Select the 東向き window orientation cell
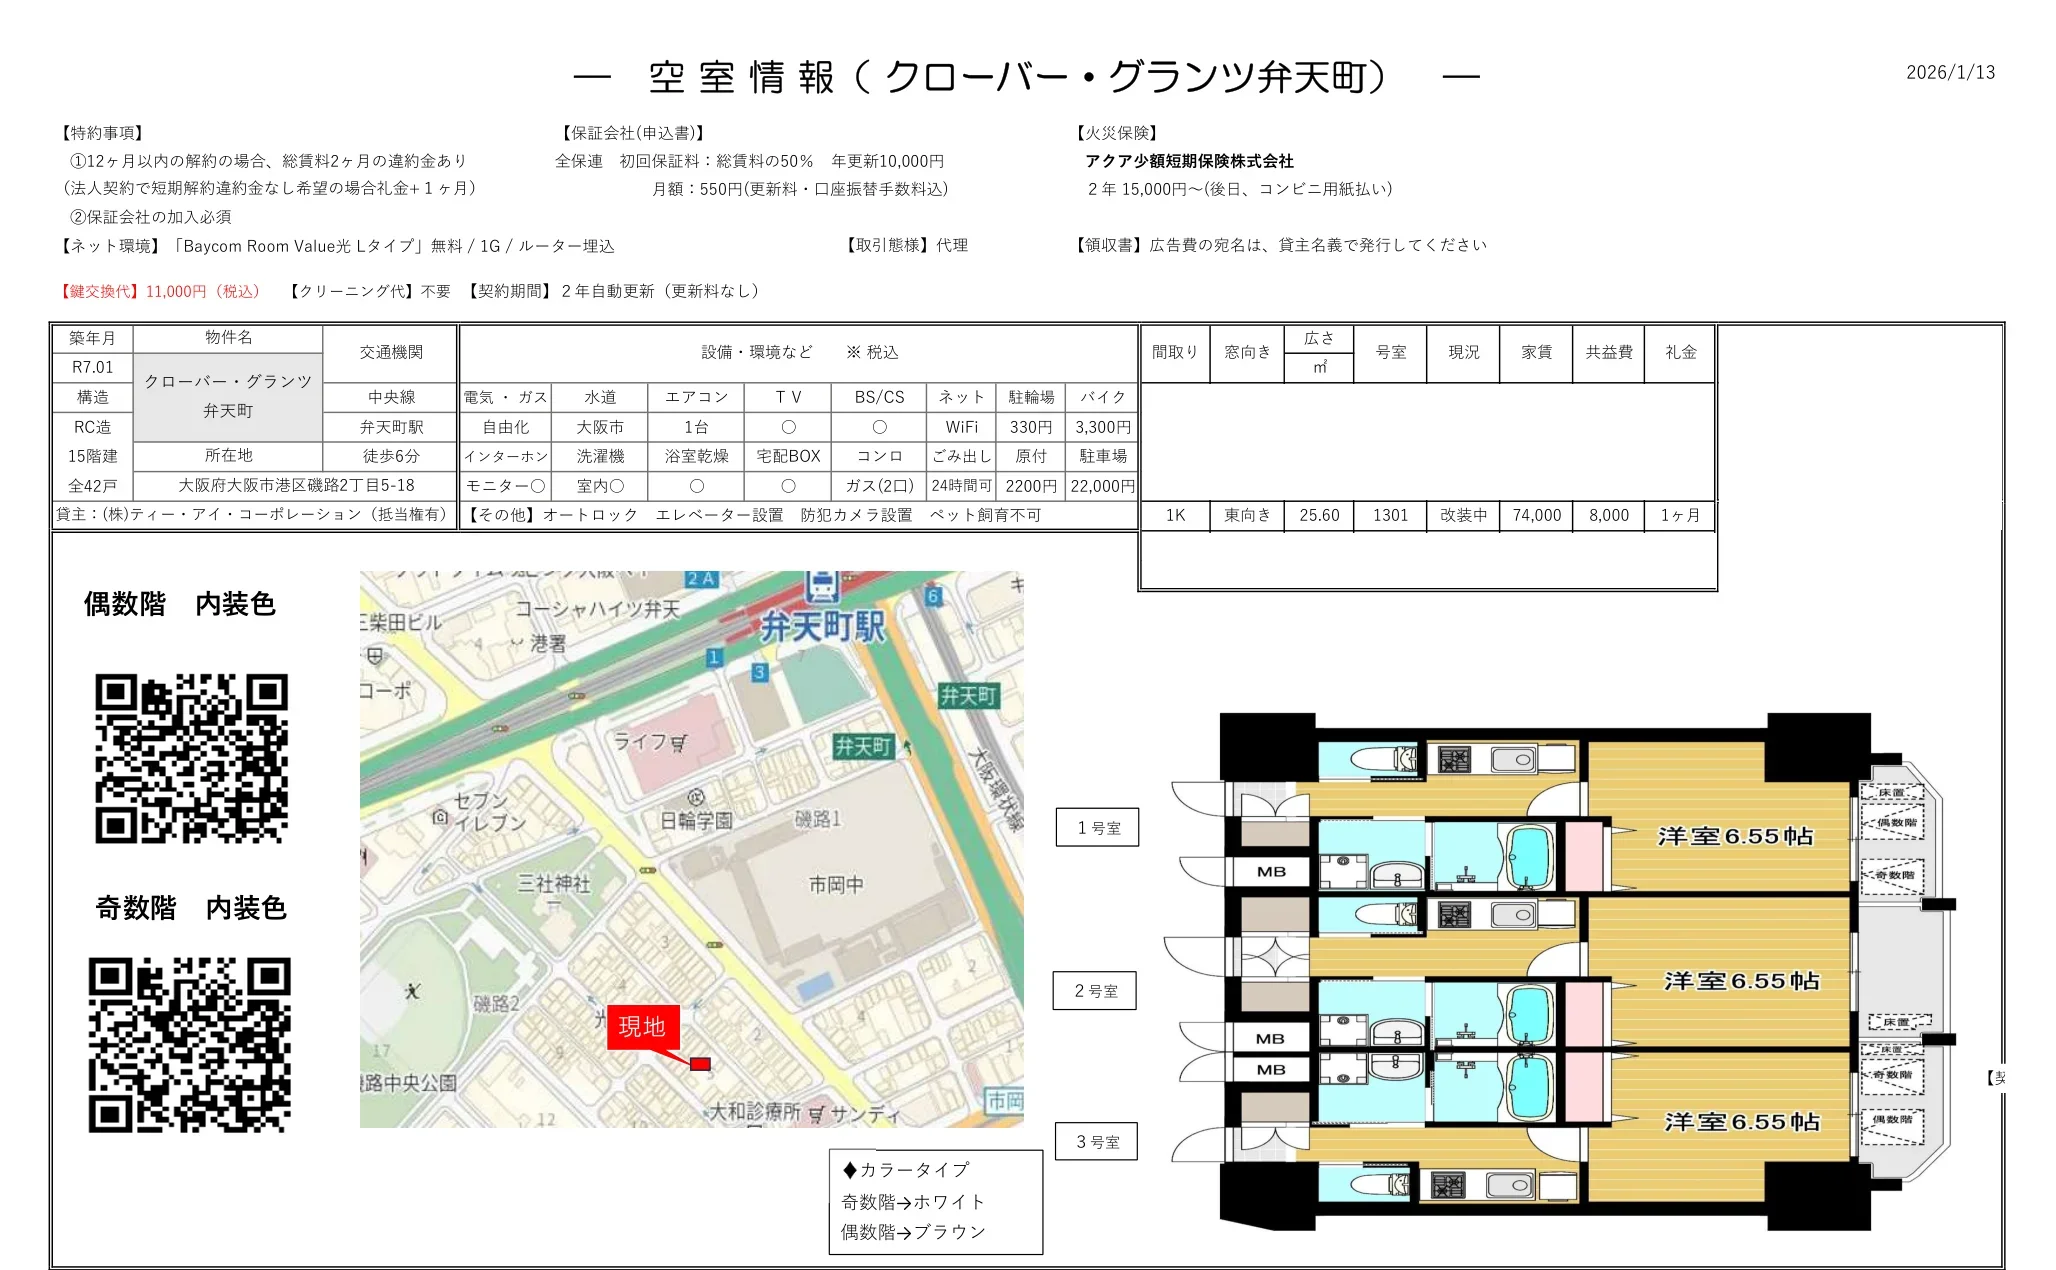This screenshot has height=1270, width=2056. click(x=1246, y=516)
